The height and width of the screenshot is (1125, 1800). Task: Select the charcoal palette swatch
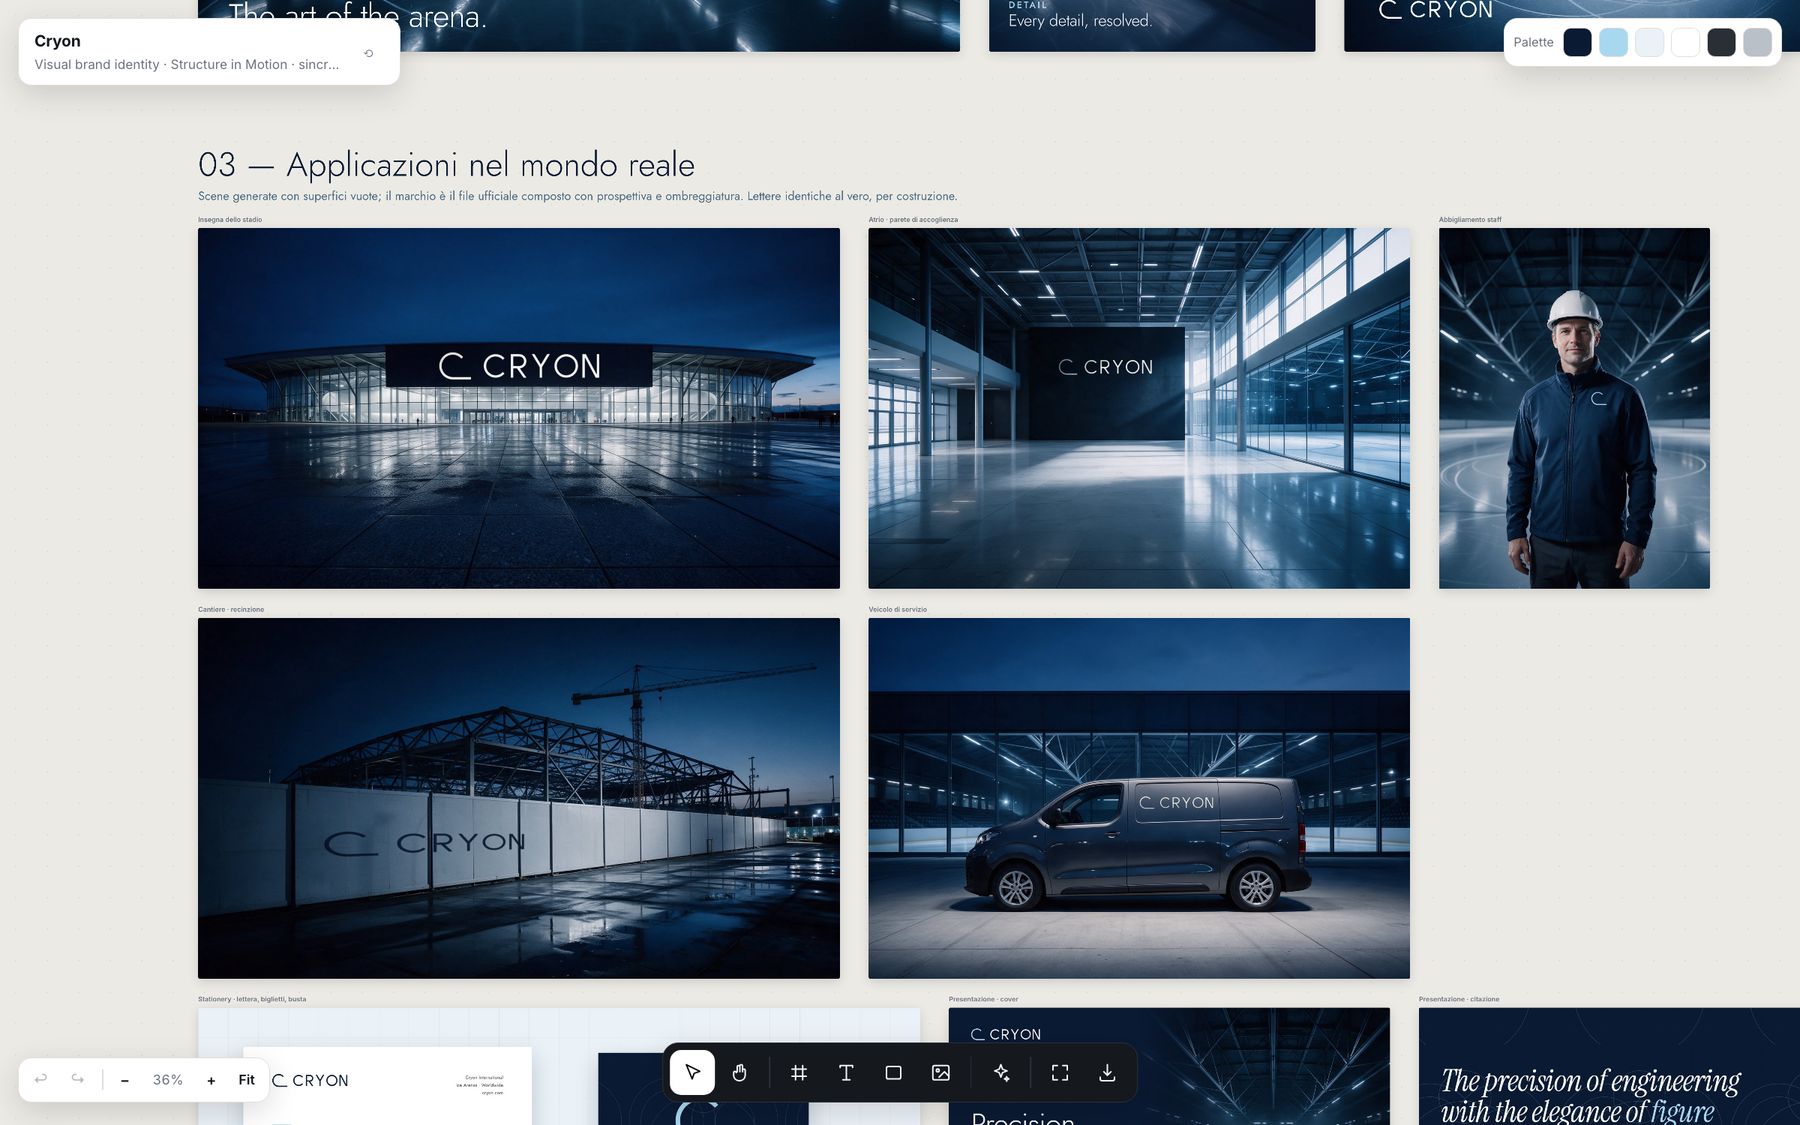click(x=1721, y=42)
